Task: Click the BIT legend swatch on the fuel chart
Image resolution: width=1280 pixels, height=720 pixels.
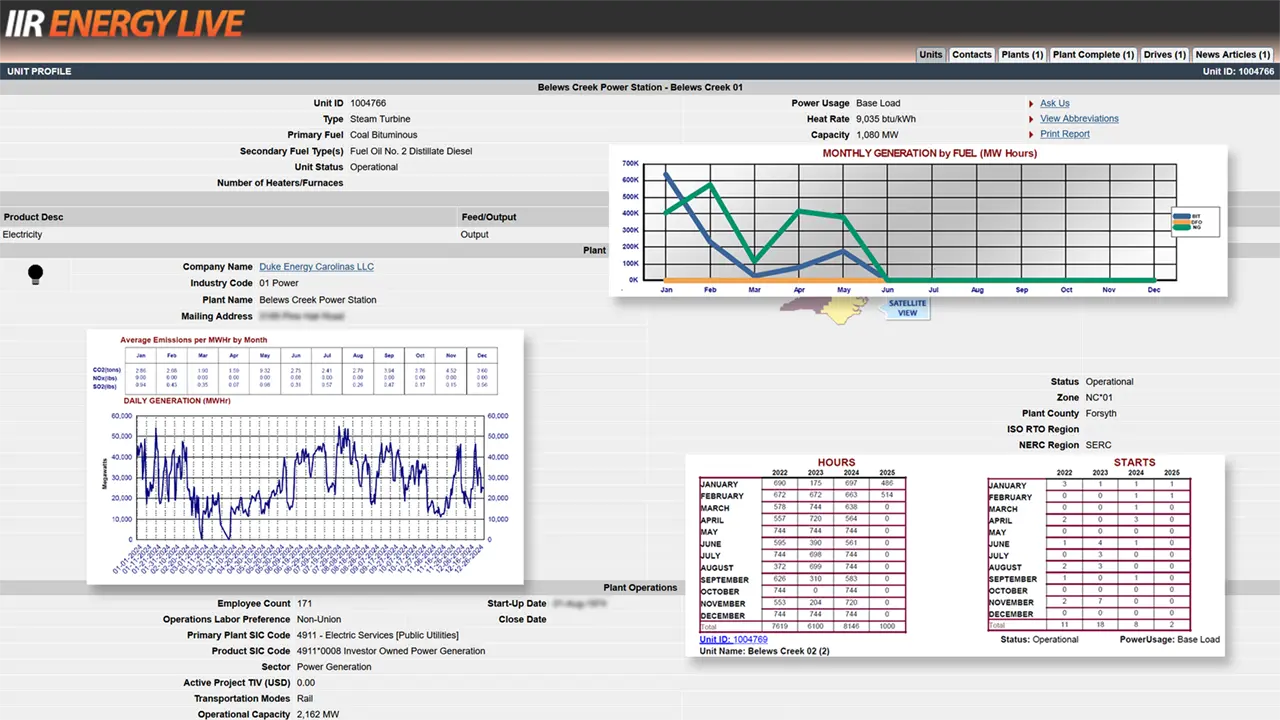Action: pyautogui.click(x=1182, y=216)
